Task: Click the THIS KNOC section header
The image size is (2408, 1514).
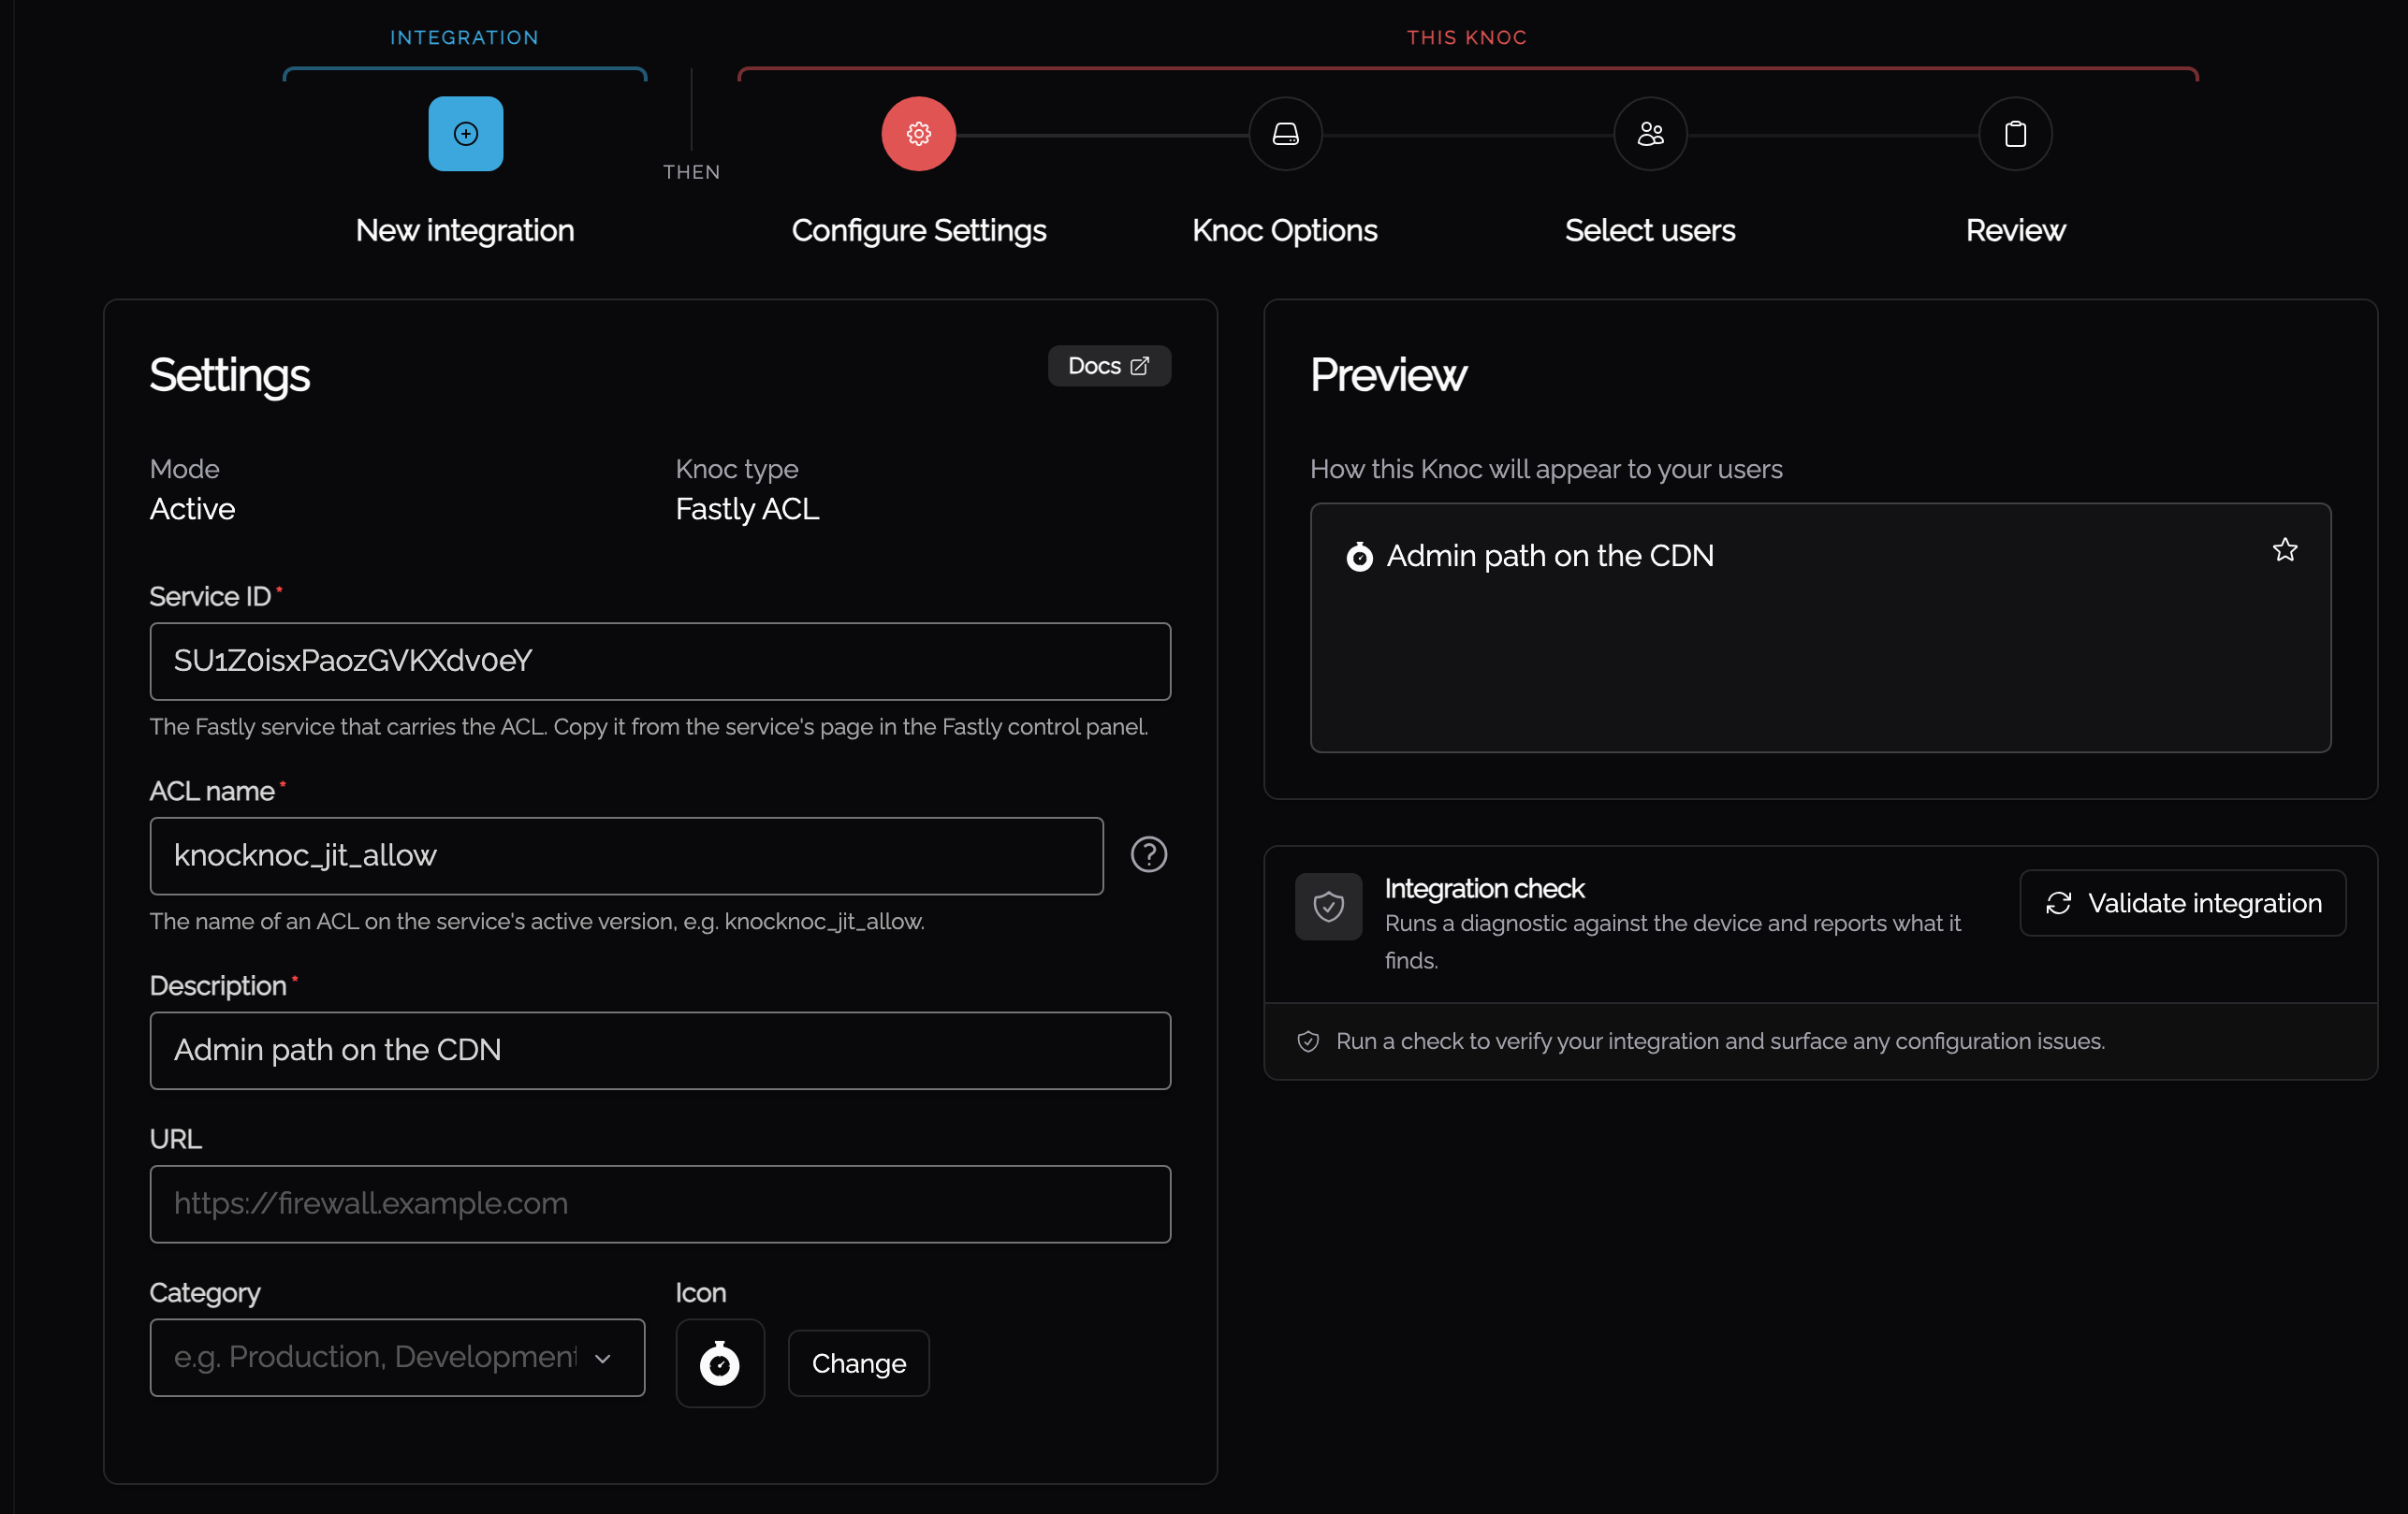Action: coord(1467,38)
